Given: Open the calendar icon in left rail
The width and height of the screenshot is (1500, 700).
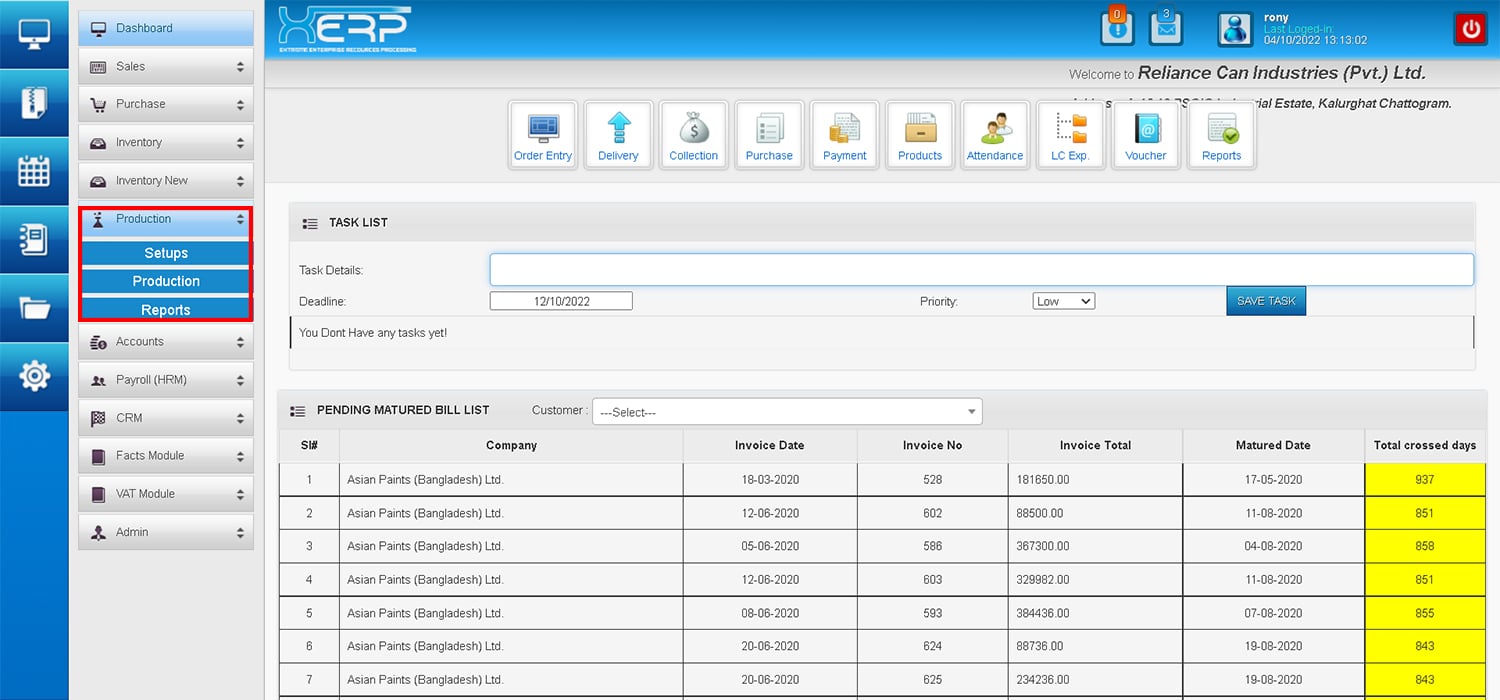Looking at the screenshot, I should 34,171.
